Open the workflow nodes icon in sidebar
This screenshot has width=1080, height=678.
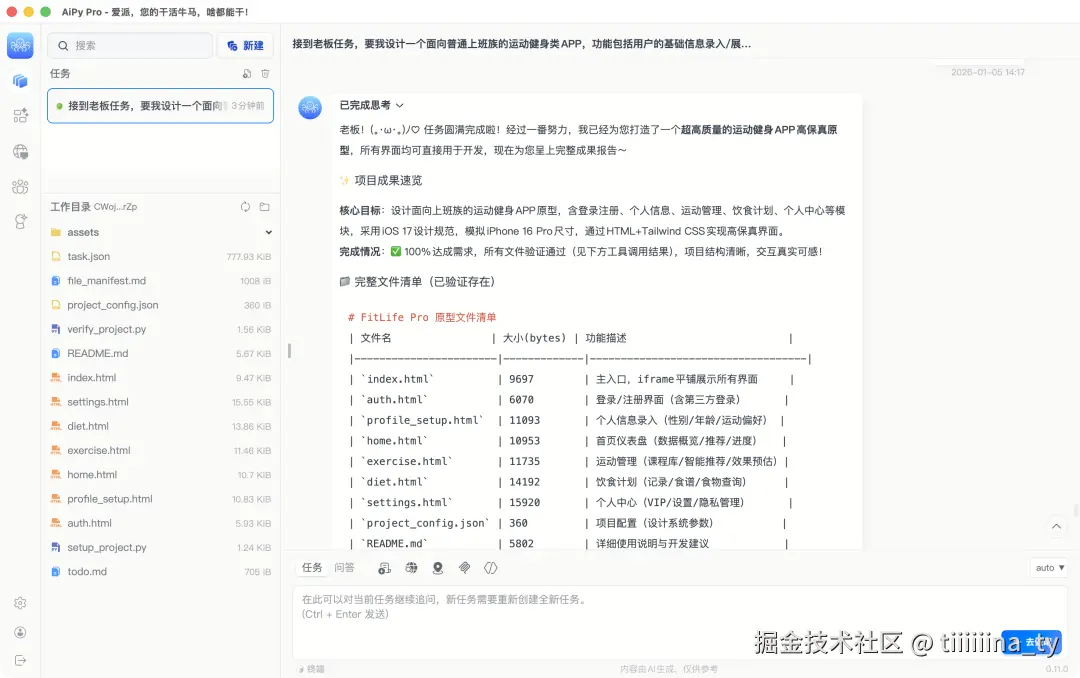(x=20, y=115)
